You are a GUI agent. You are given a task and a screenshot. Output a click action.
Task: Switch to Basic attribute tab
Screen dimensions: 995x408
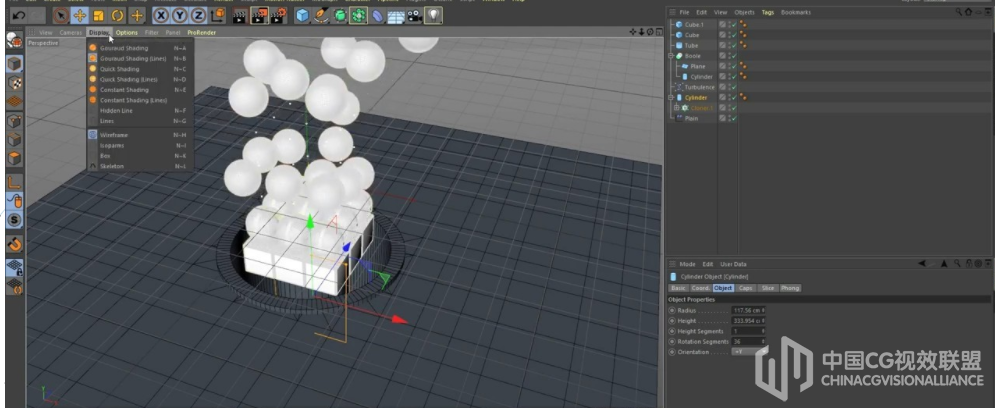point(678,288)
